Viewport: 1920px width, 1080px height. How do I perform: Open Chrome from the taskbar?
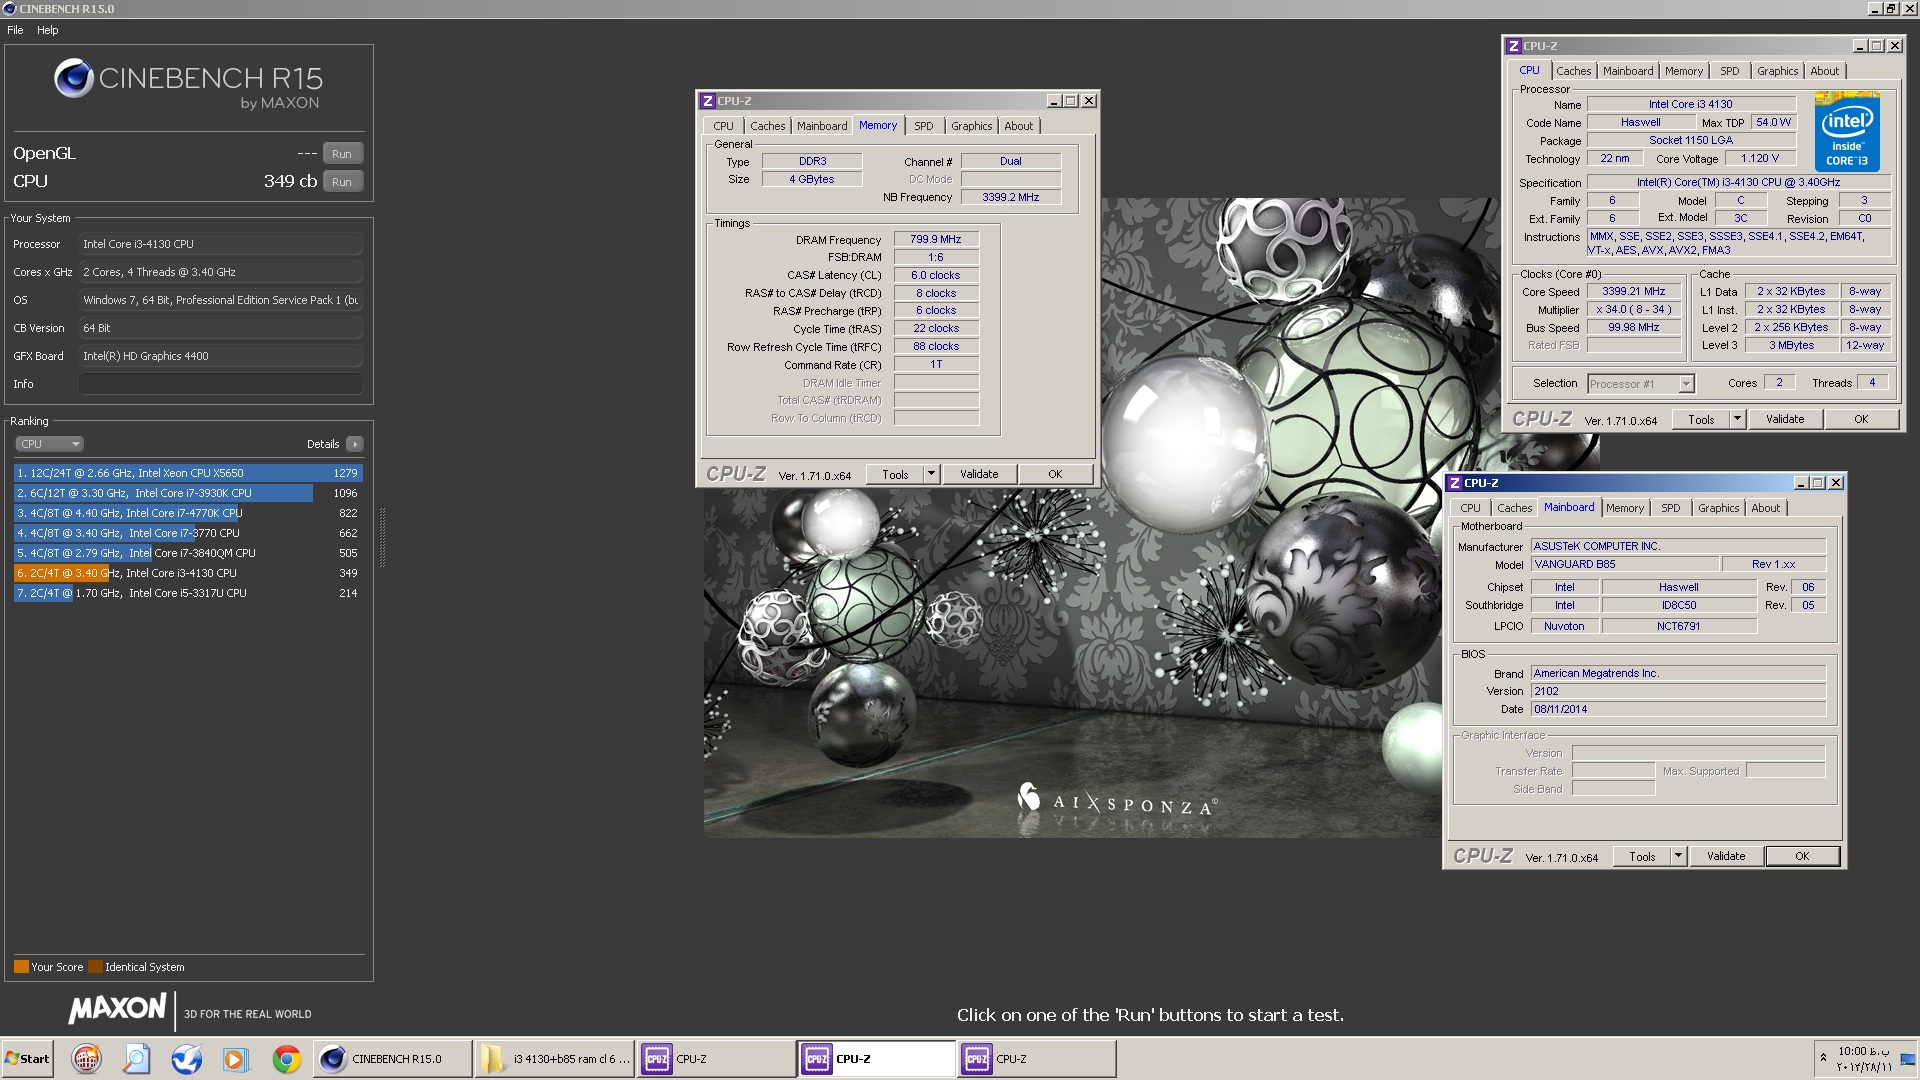coord(286,1059)
